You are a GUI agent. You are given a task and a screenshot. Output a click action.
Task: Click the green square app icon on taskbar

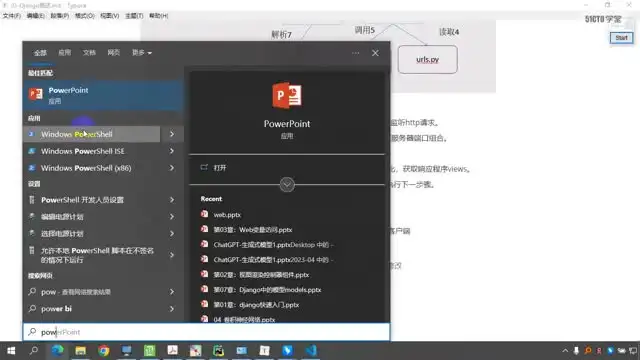tap(149, 351)
